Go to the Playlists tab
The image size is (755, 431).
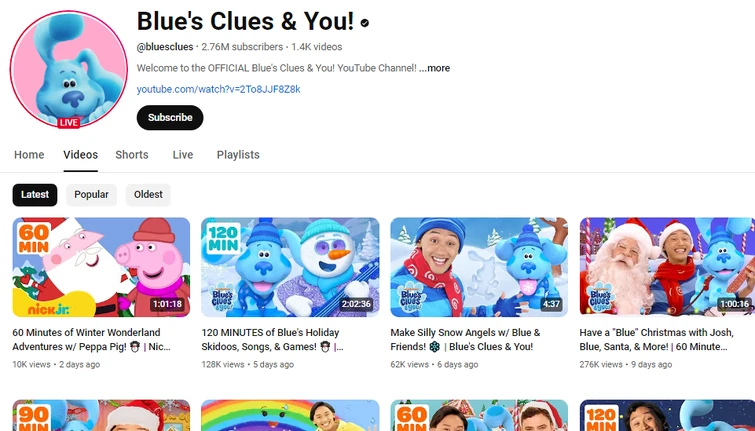[238, 155]
